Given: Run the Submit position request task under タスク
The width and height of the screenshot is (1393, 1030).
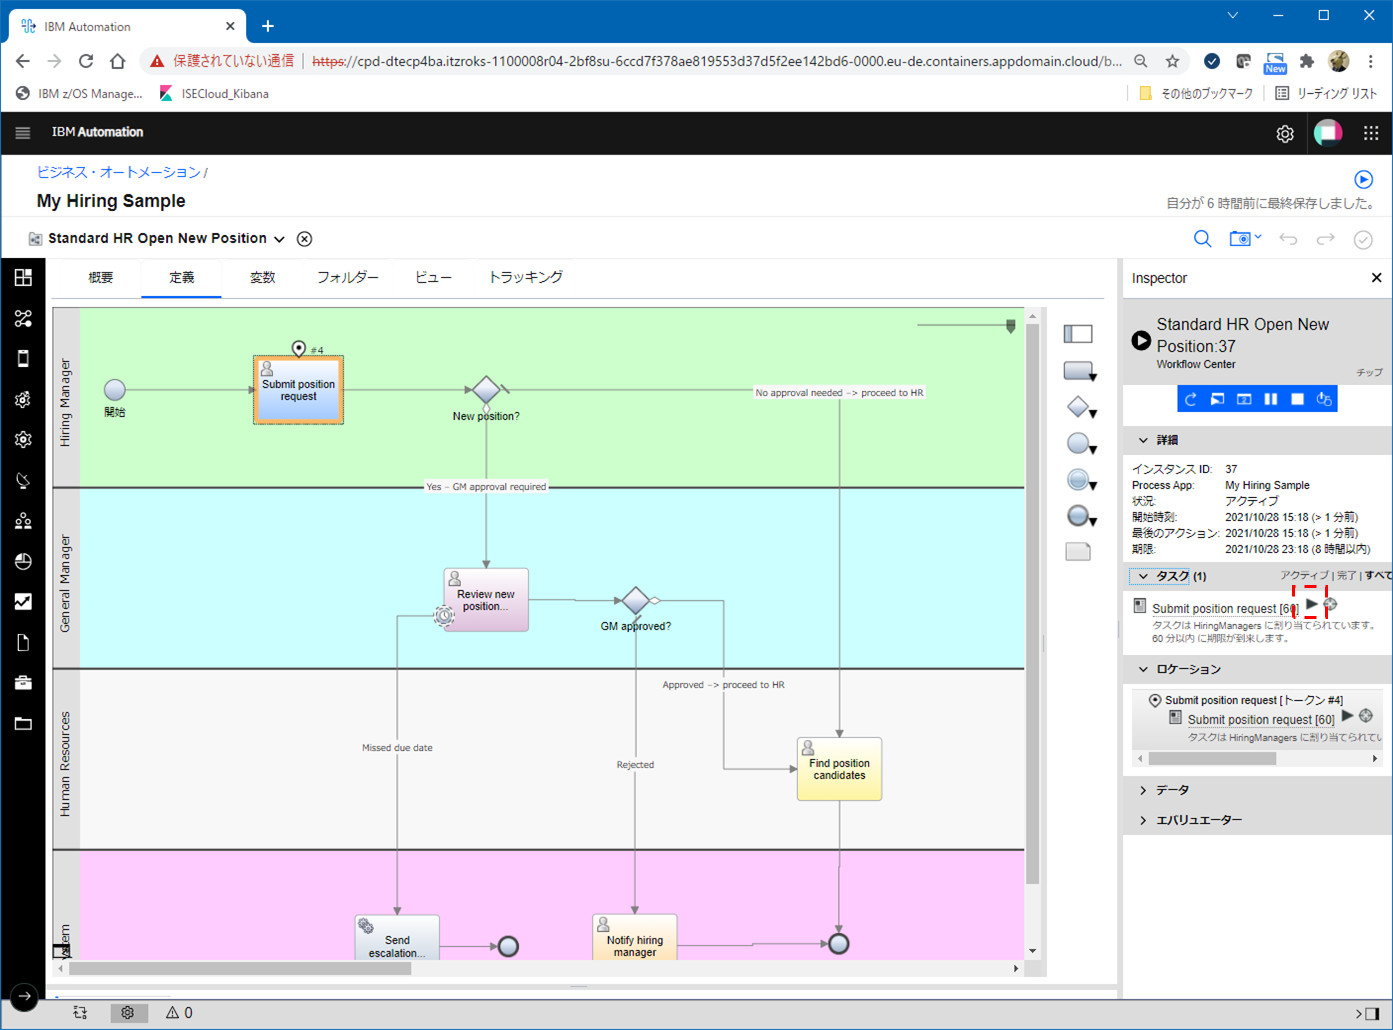Looking at the screenshot, I should 1311,604.
